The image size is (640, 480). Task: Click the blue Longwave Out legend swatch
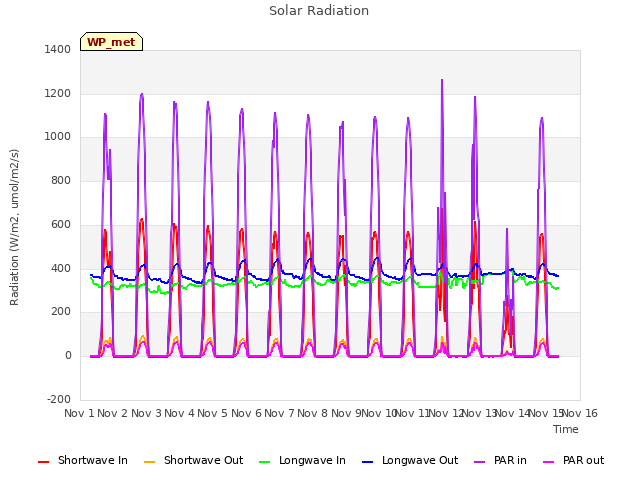click(367, 462)
